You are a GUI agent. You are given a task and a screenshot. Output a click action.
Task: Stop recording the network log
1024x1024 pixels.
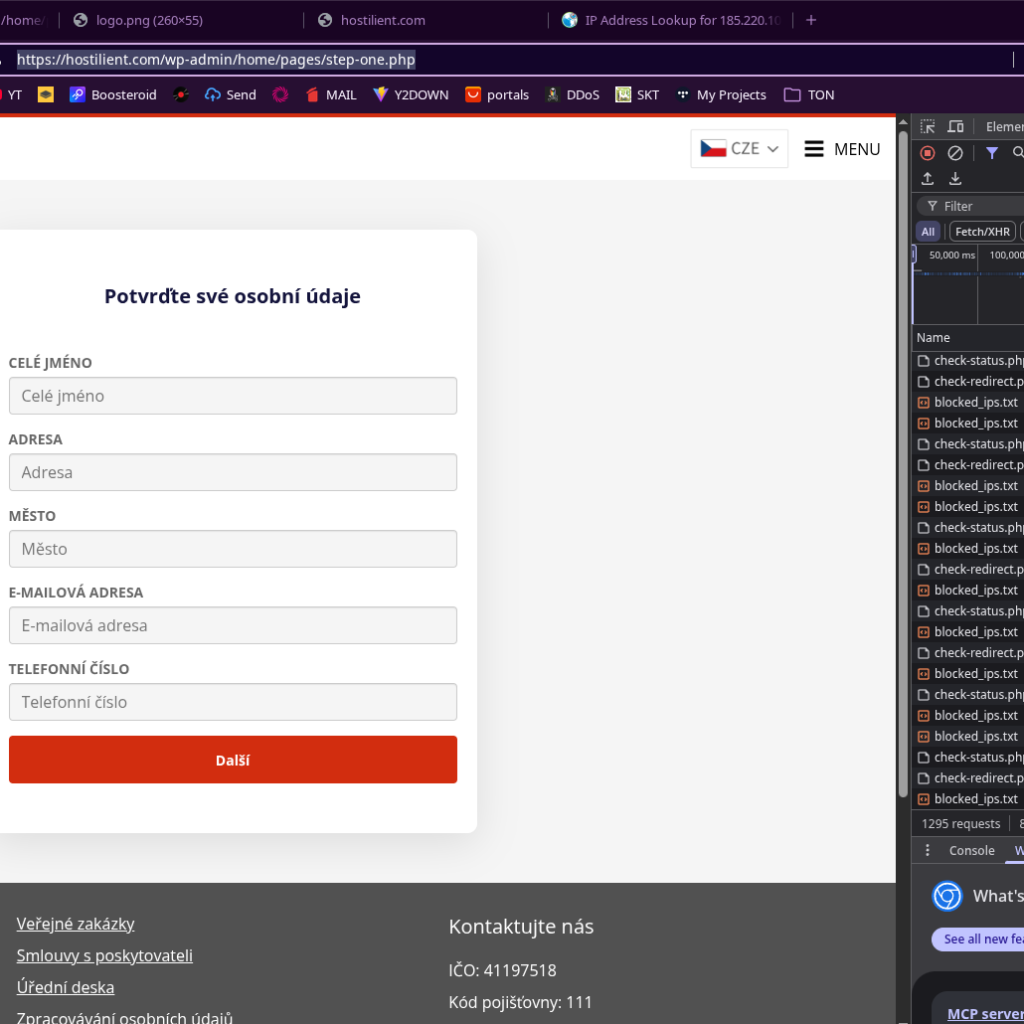pos(927,153)
